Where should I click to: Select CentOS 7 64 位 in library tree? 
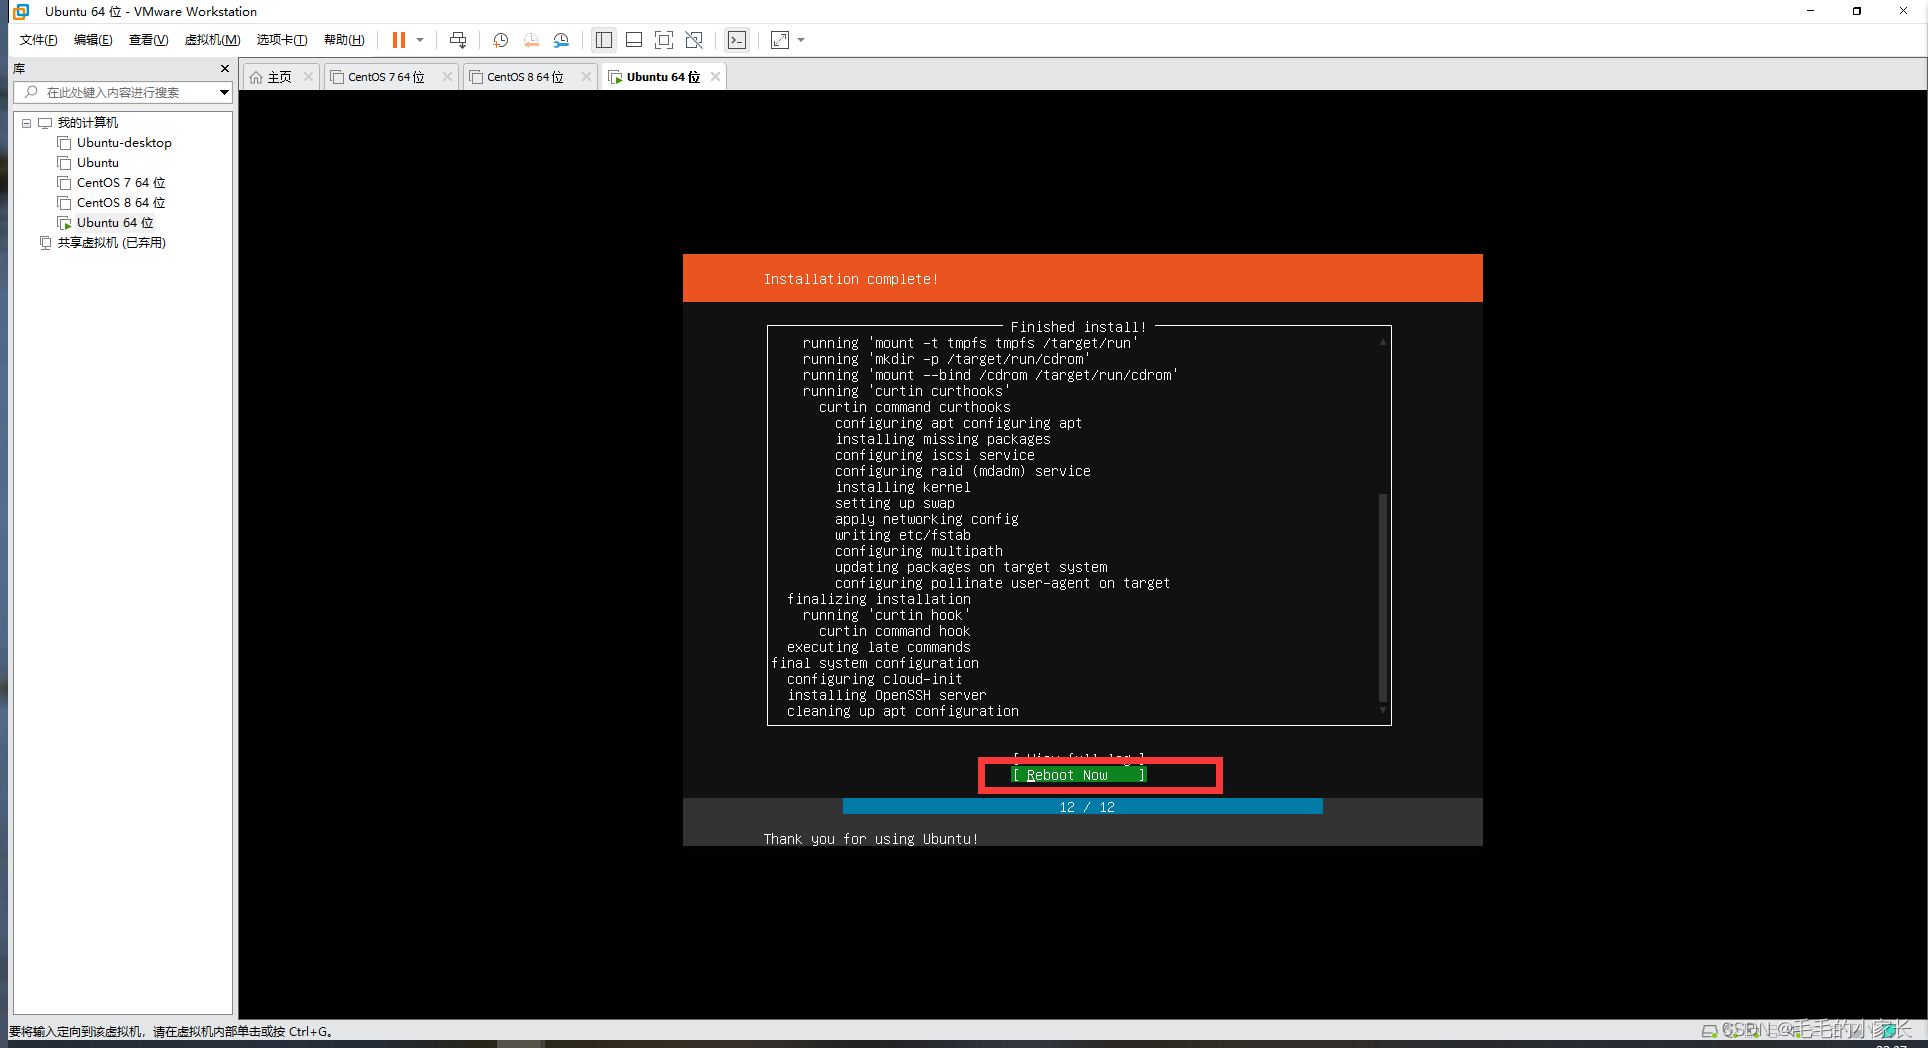tap(121, 183)
